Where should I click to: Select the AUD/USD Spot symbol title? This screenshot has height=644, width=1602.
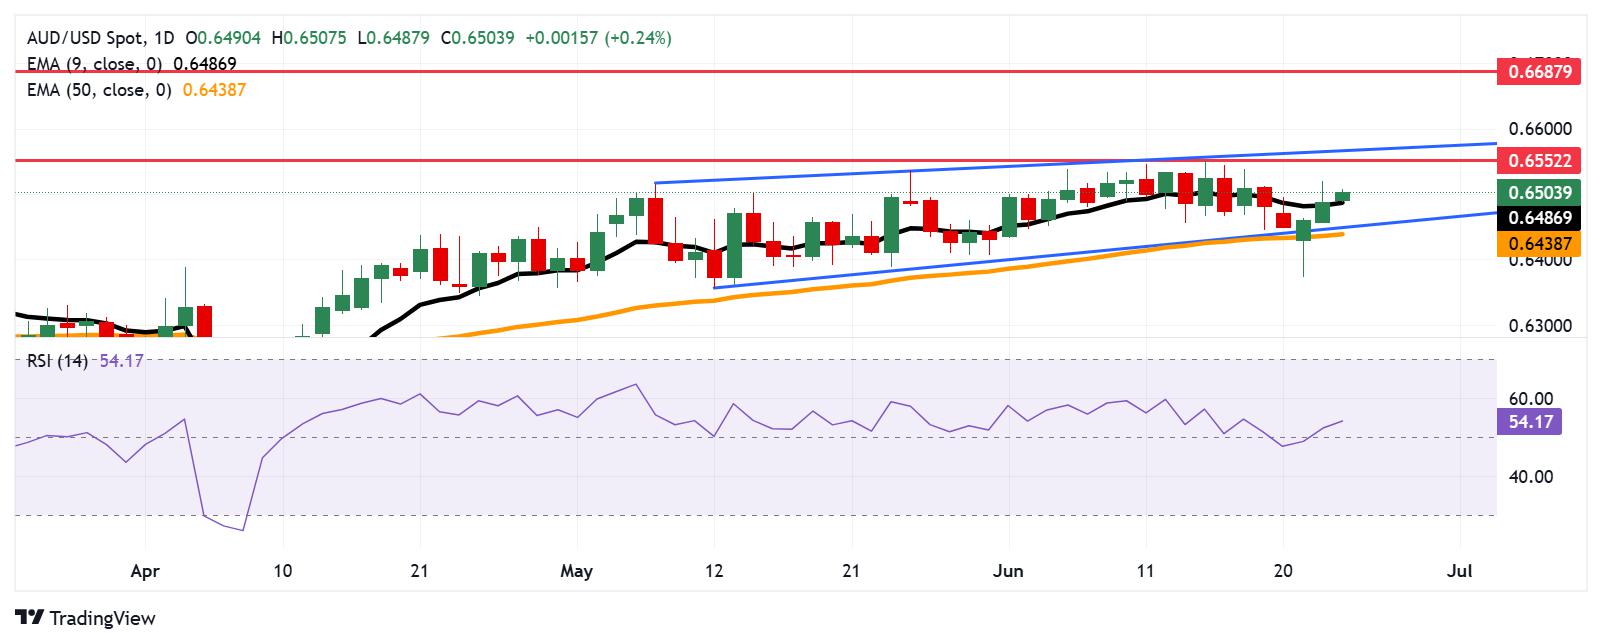85,38
